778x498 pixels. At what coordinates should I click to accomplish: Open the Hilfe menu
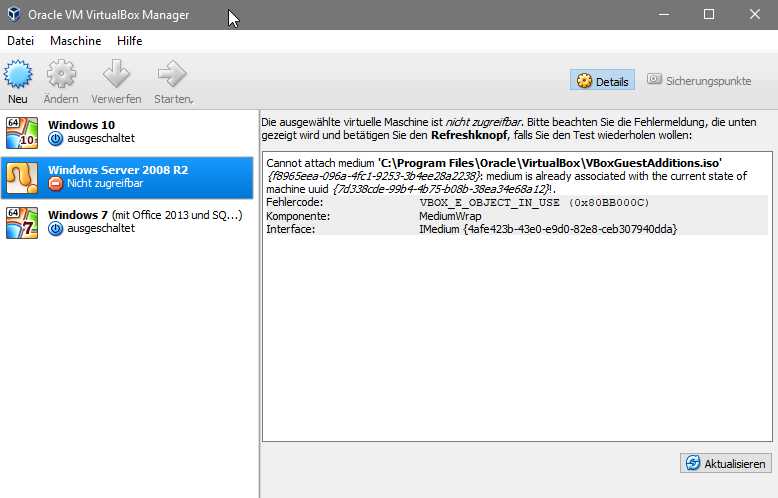(x=130, y=41)
